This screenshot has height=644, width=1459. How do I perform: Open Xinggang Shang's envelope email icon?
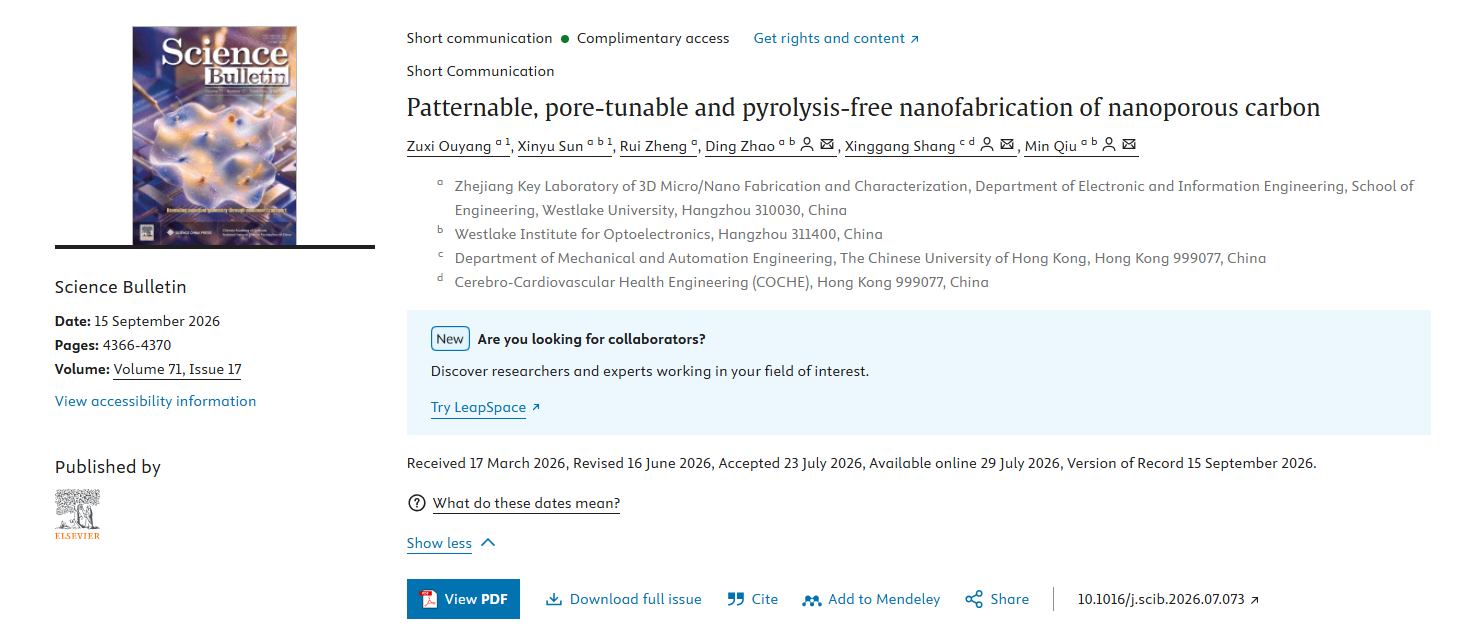[x=1007, y=145]
